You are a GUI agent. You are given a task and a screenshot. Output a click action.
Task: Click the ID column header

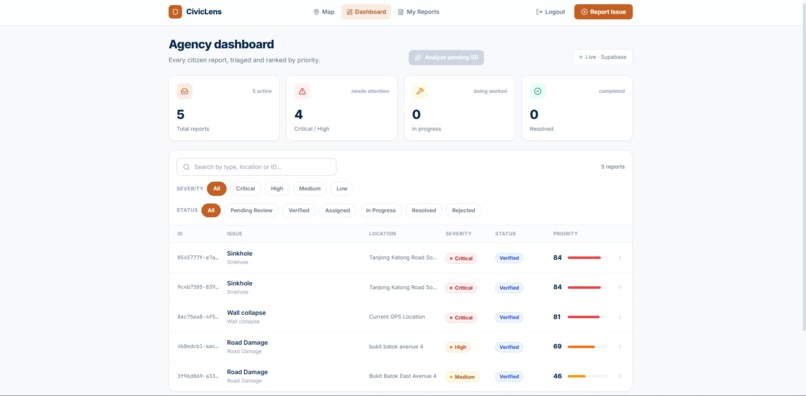click(x=180, y=234)
